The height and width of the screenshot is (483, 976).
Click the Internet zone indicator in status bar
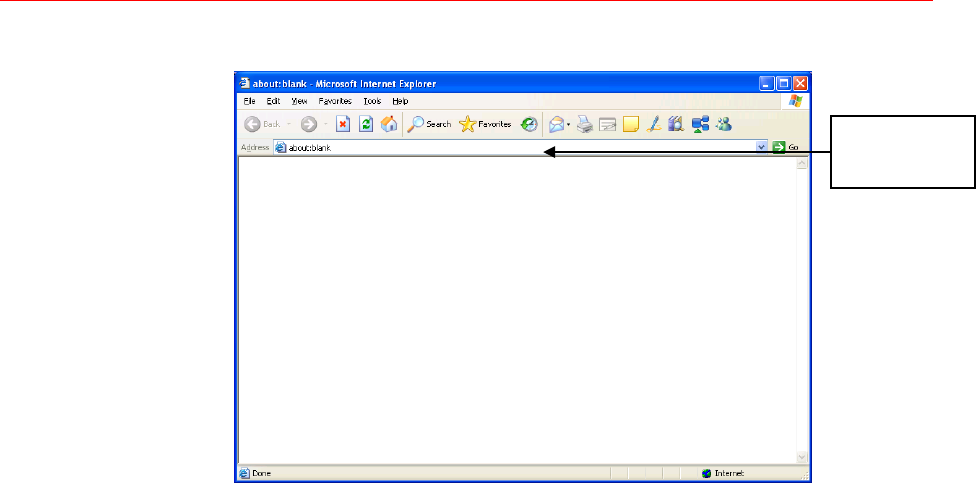click(723, 473)
